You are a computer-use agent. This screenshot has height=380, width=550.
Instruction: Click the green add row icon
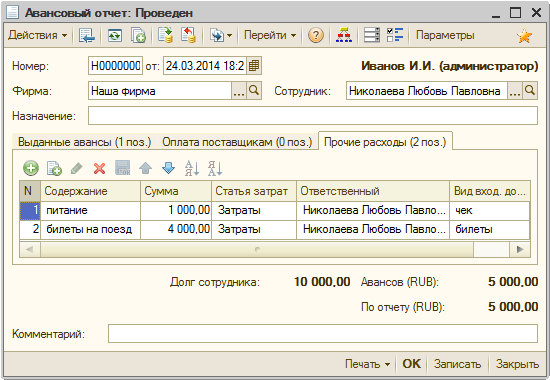[x=31, y=168]
